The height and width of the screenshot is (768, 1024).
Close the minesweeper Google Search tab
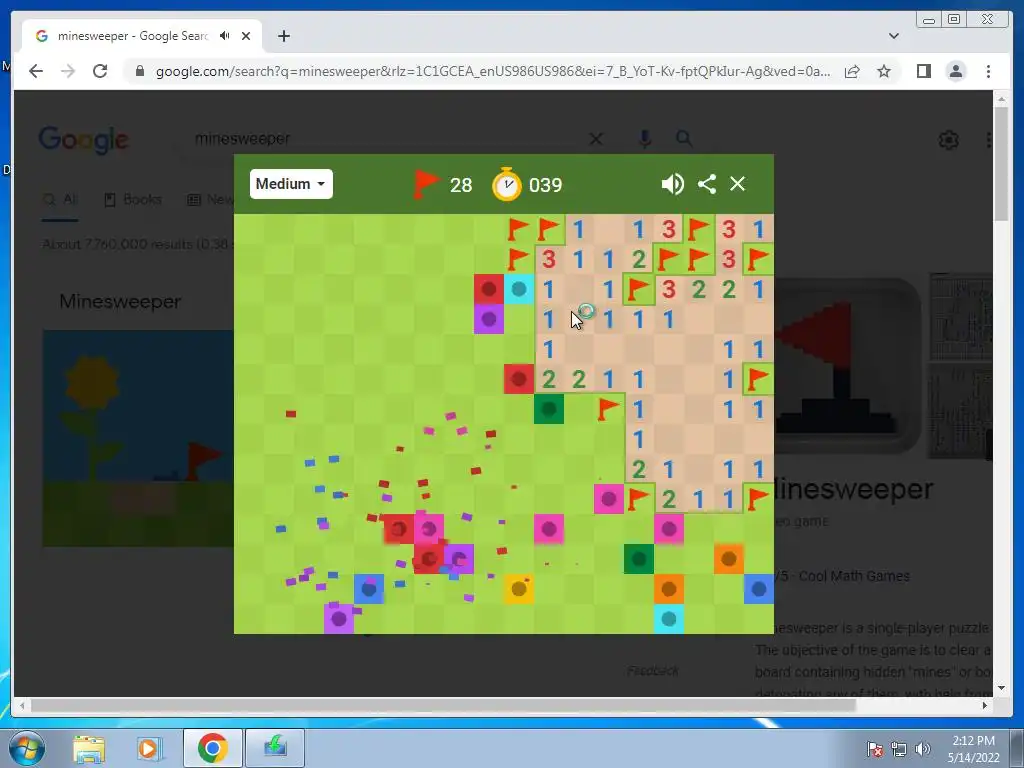tap(246, 36)
